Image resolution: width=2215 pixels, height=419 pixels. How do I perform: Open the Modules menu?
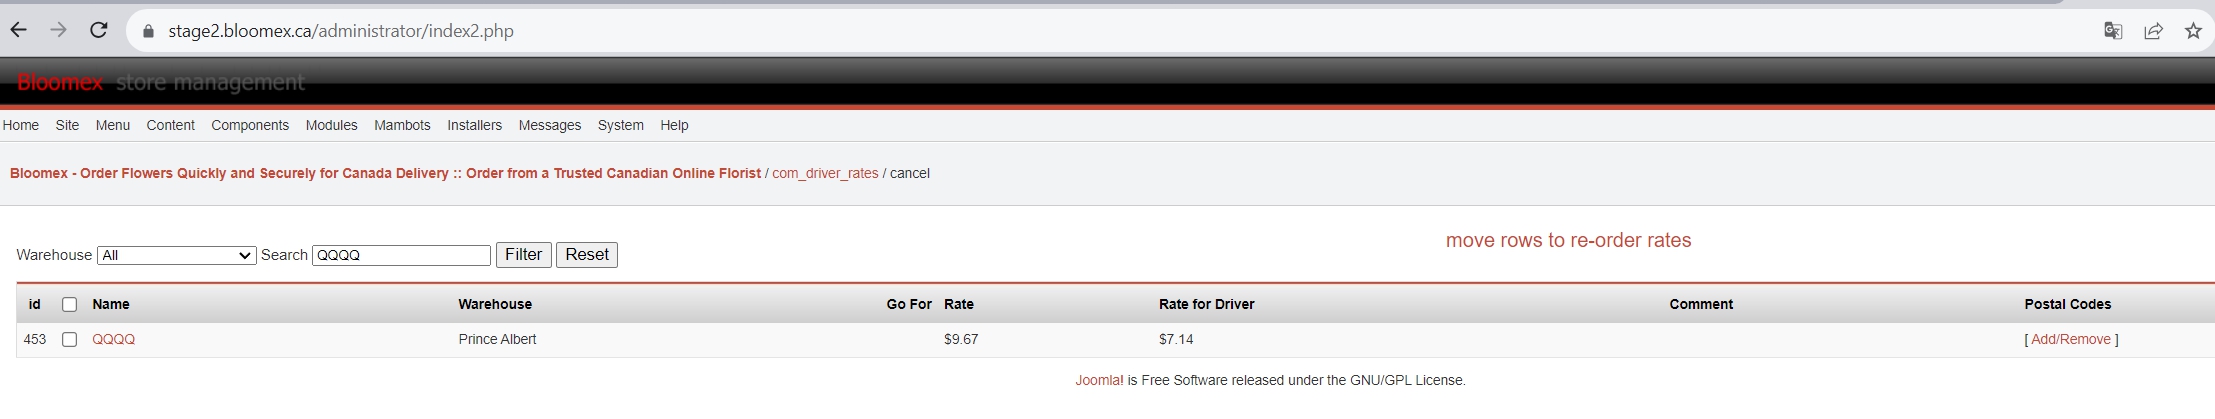331,125
